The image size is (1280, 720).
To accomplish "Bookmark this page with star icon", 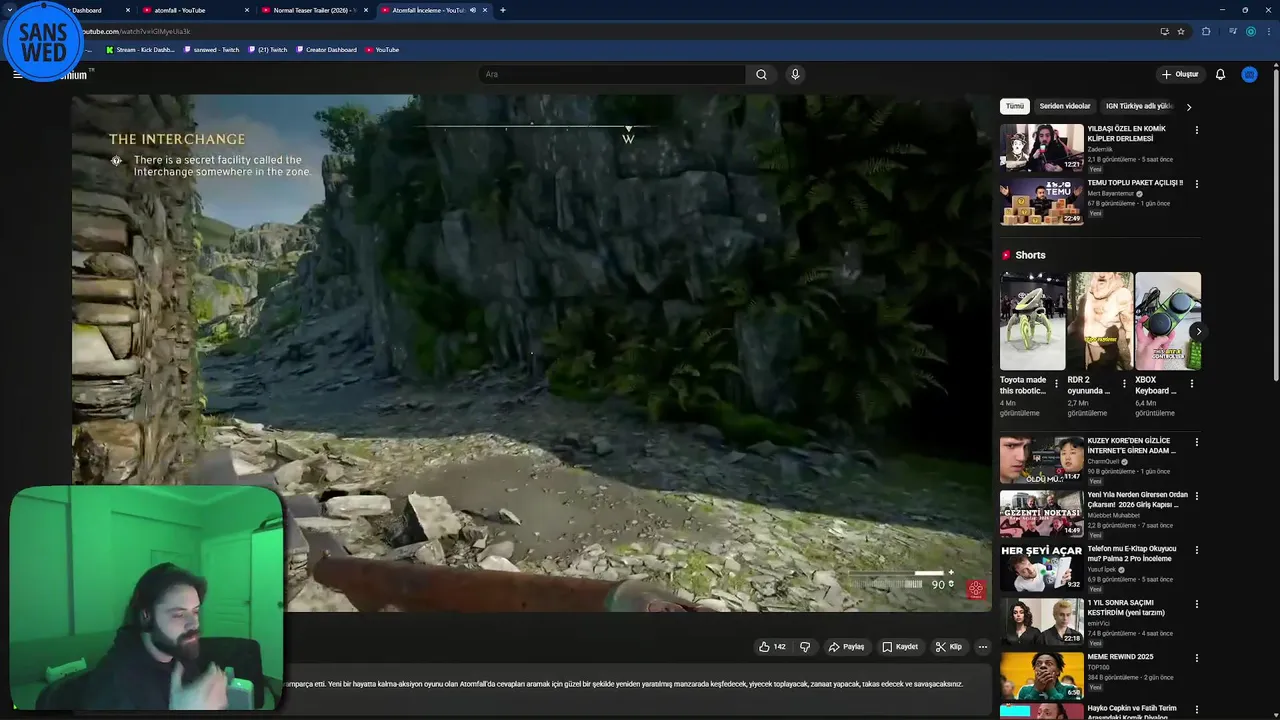I will tap(1181, 31).
